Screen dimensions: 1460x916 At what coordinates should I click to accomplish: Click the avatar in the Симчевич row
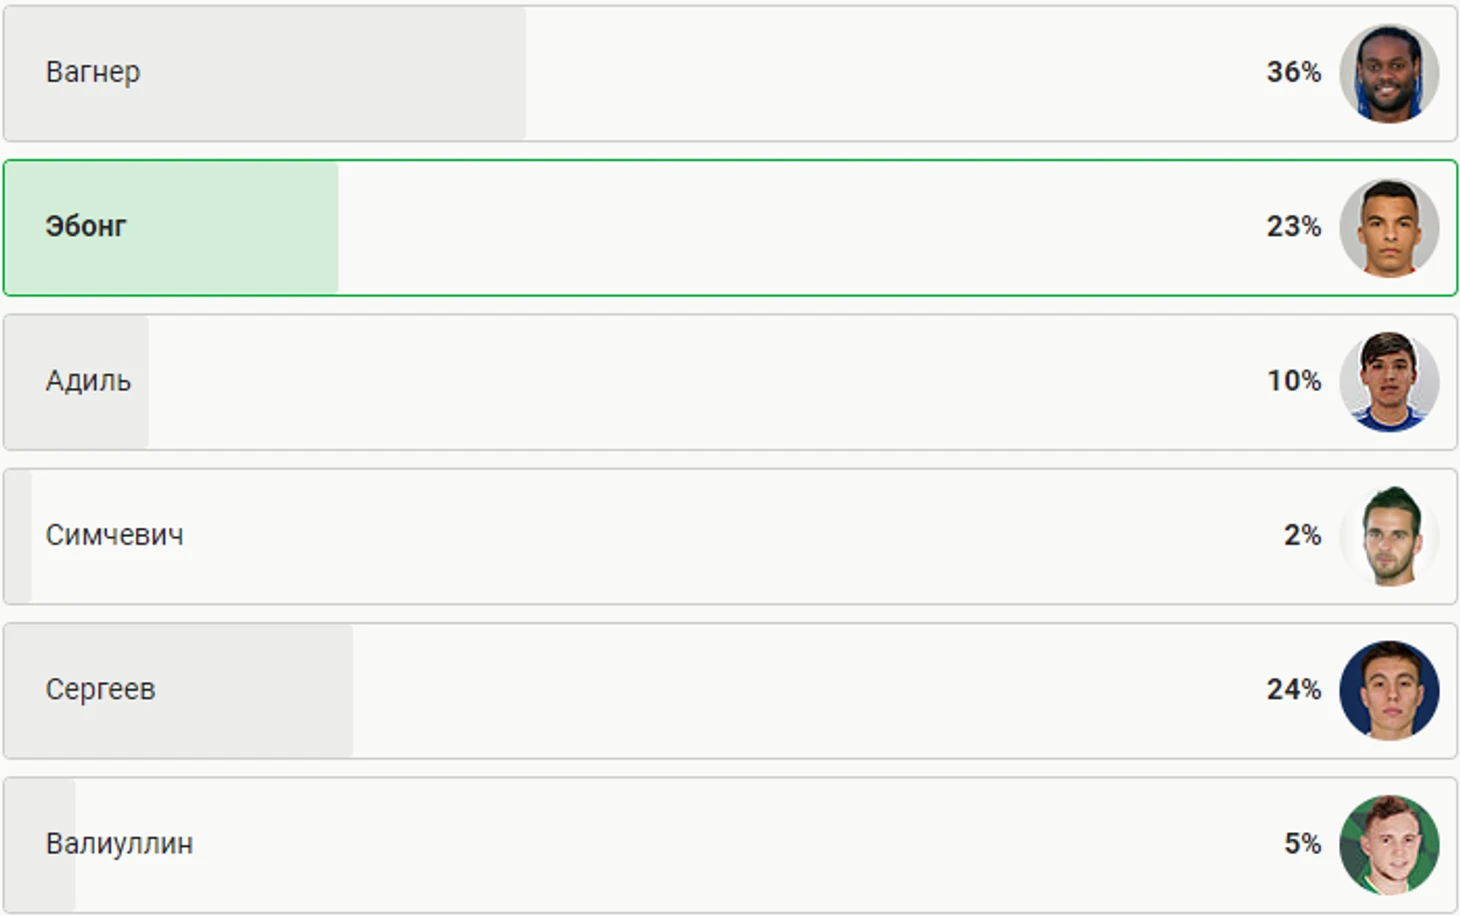tap(1389, 536)
